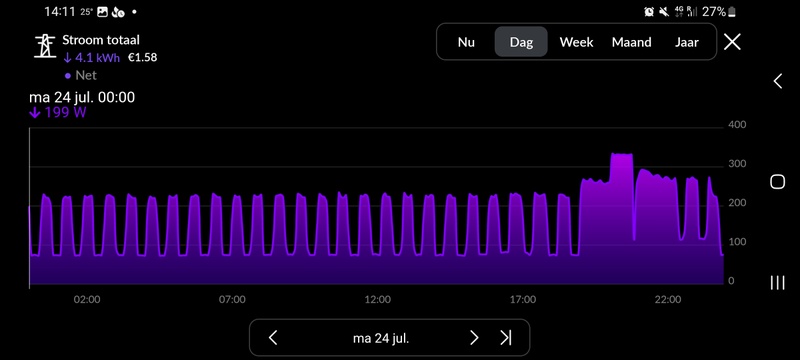Tap the electricity pylon icon
800x360 pixels.
[x=44, y=46]
